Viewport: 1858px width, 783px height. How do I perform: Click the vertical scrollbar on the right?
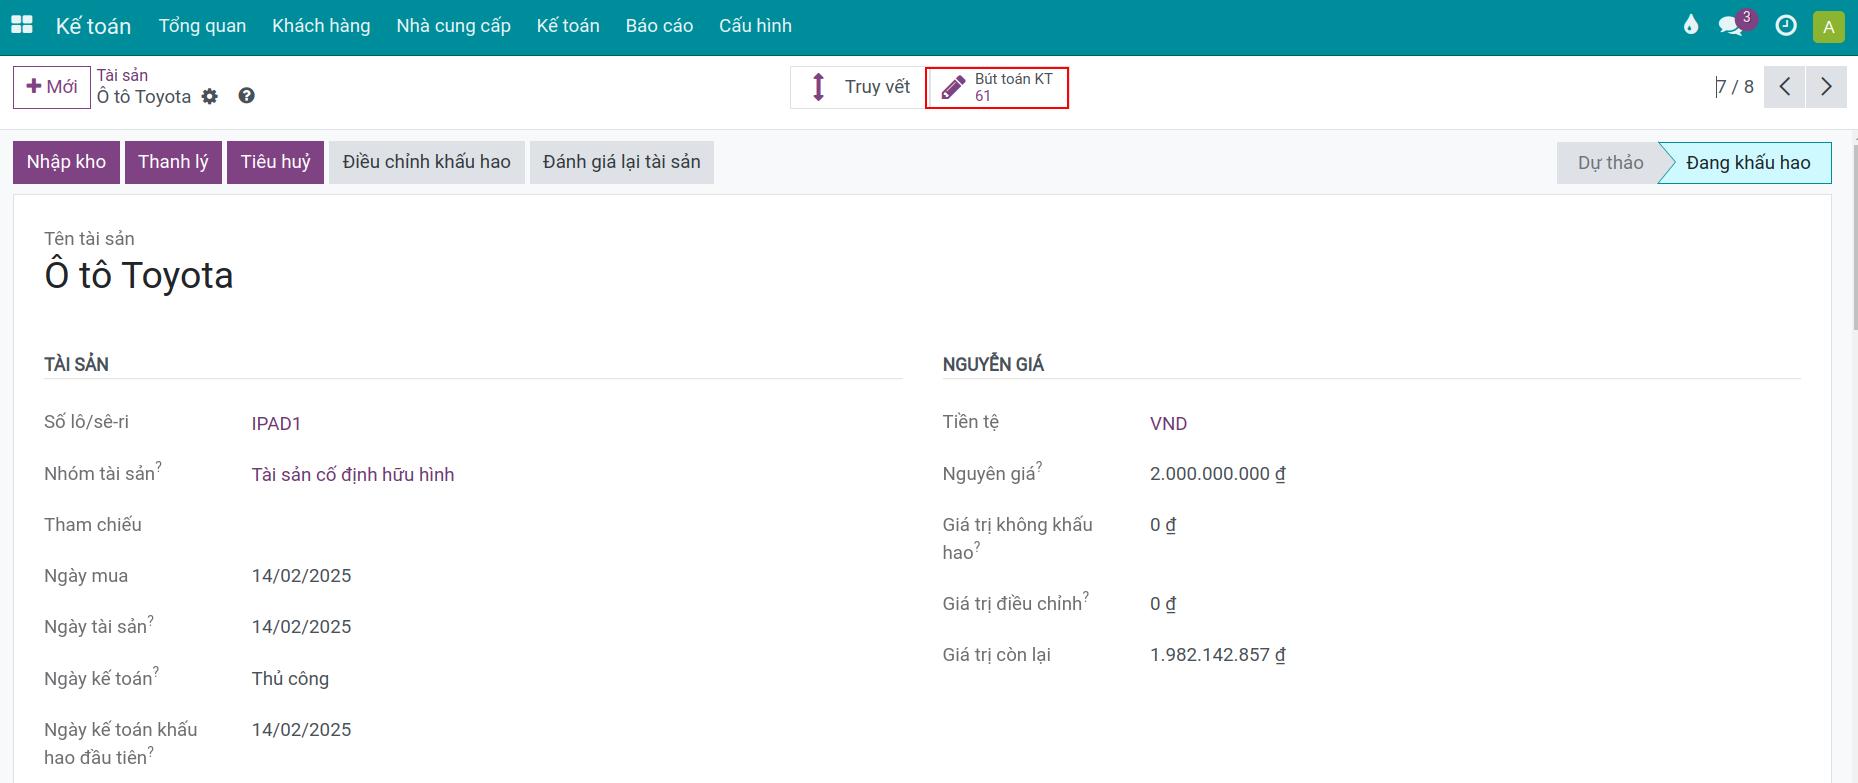click(x=1853, y=235)
